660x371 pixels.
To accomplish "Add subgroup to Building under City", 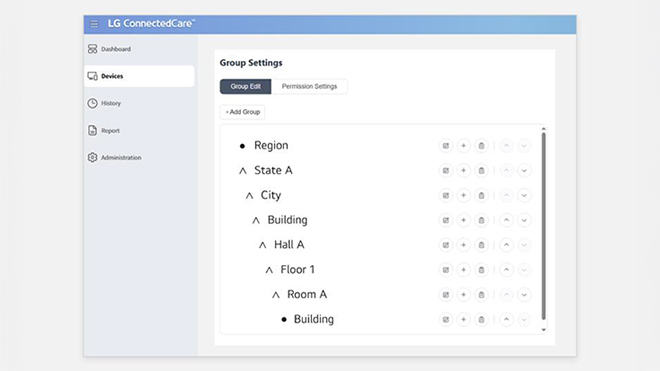I will [x=463, y=220].
